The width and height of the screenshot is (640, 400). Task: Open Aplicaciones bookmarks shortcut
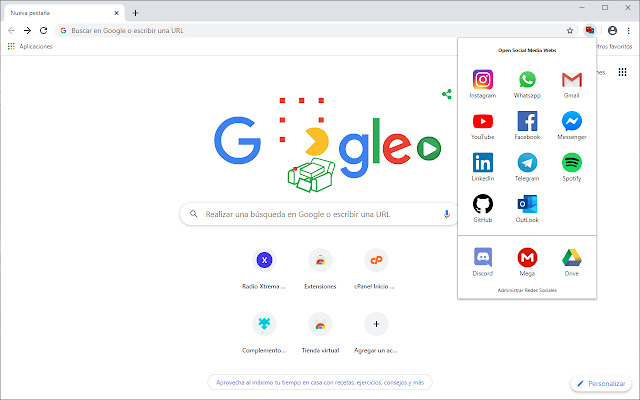[30, 47]
